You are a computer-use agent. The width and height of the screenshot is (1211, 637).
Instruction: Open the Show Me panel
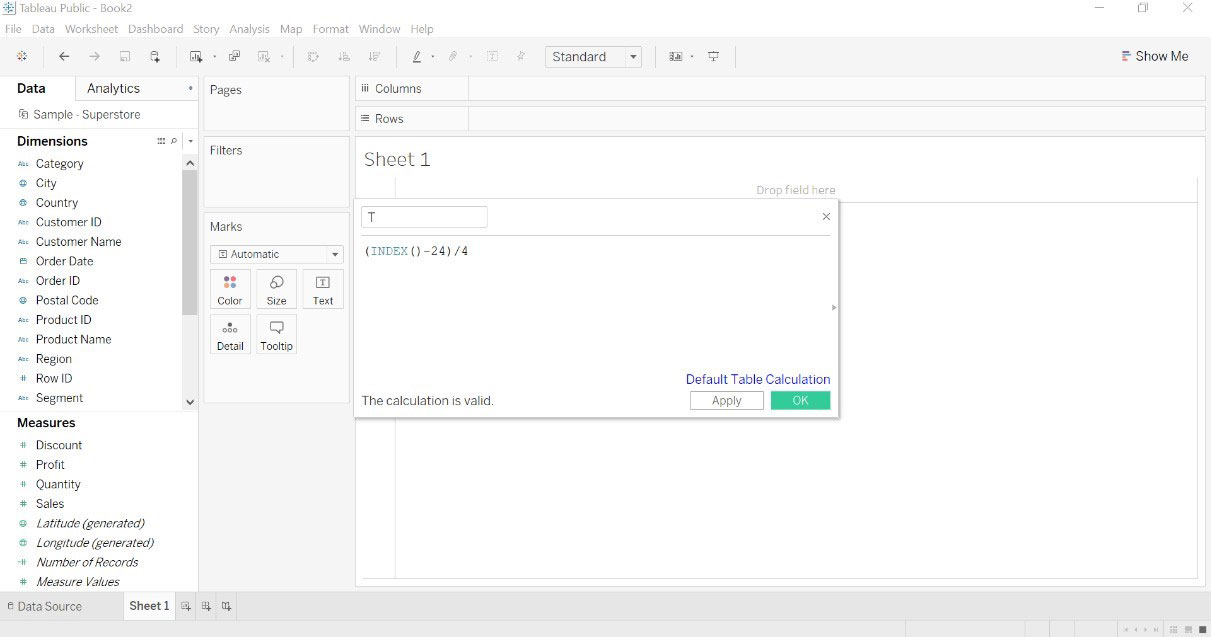(x=1155, y=57)
